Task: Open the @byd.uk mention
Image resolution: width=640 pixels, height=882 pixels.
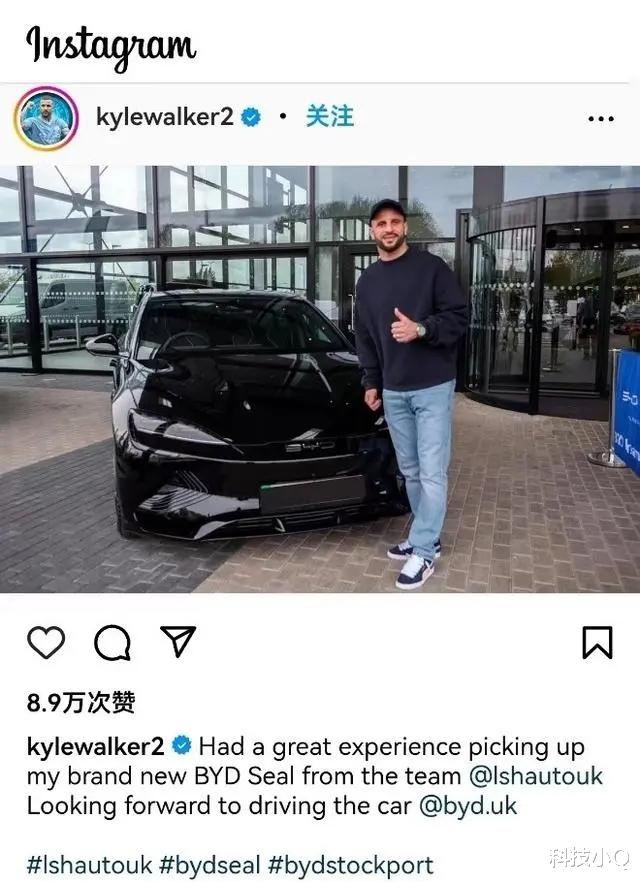Action: click(x=467, y=806)
